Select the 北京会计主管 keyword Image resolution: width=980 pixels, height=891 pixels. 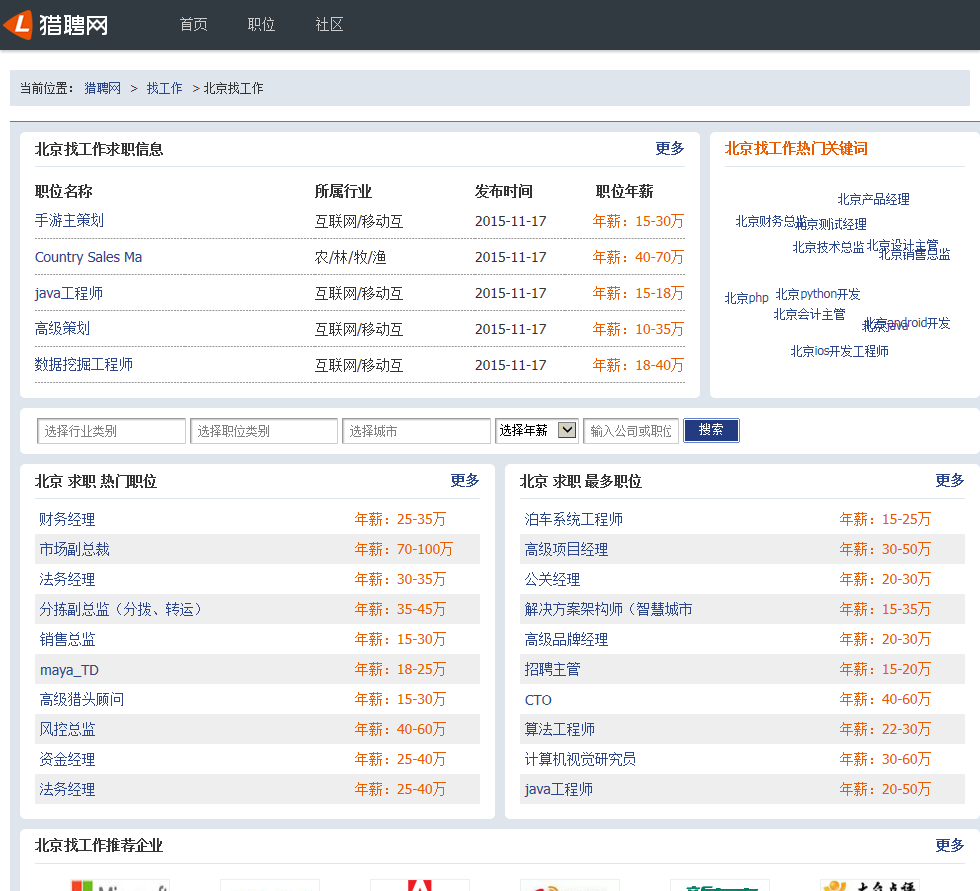click(x=809, y=314)
